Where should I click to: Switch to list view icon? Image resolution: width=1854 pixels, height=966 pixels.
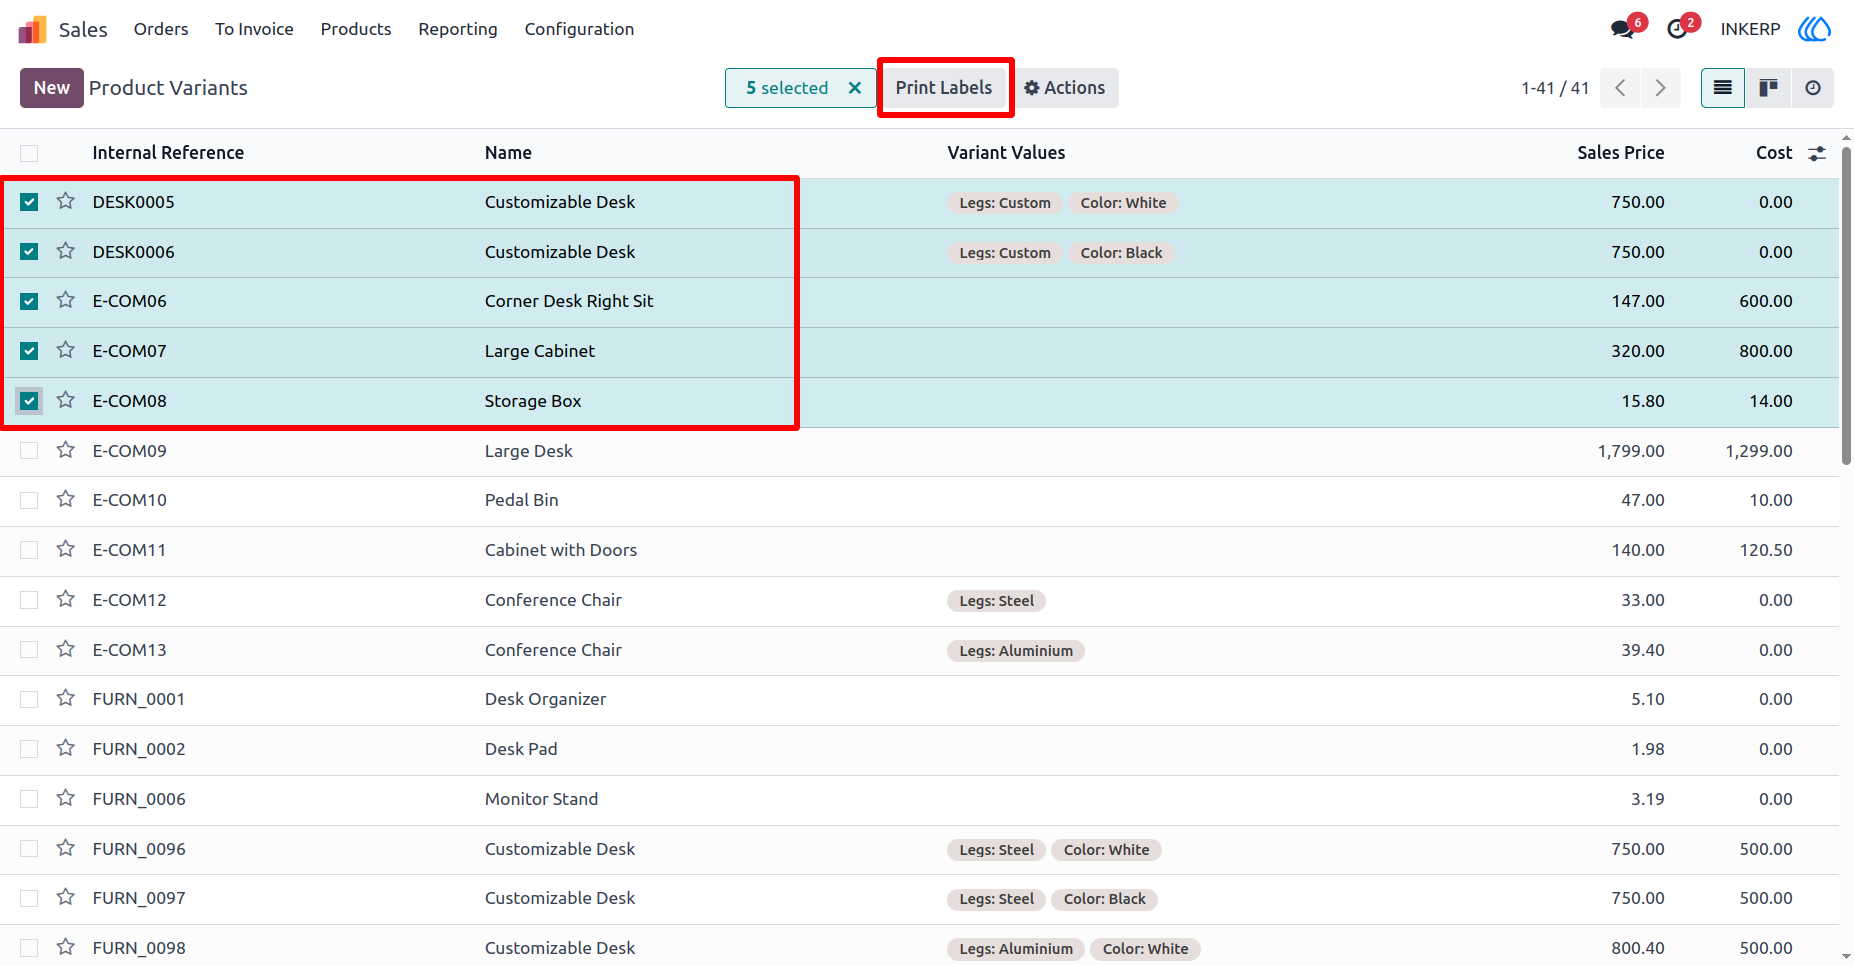coord(1722,88)
